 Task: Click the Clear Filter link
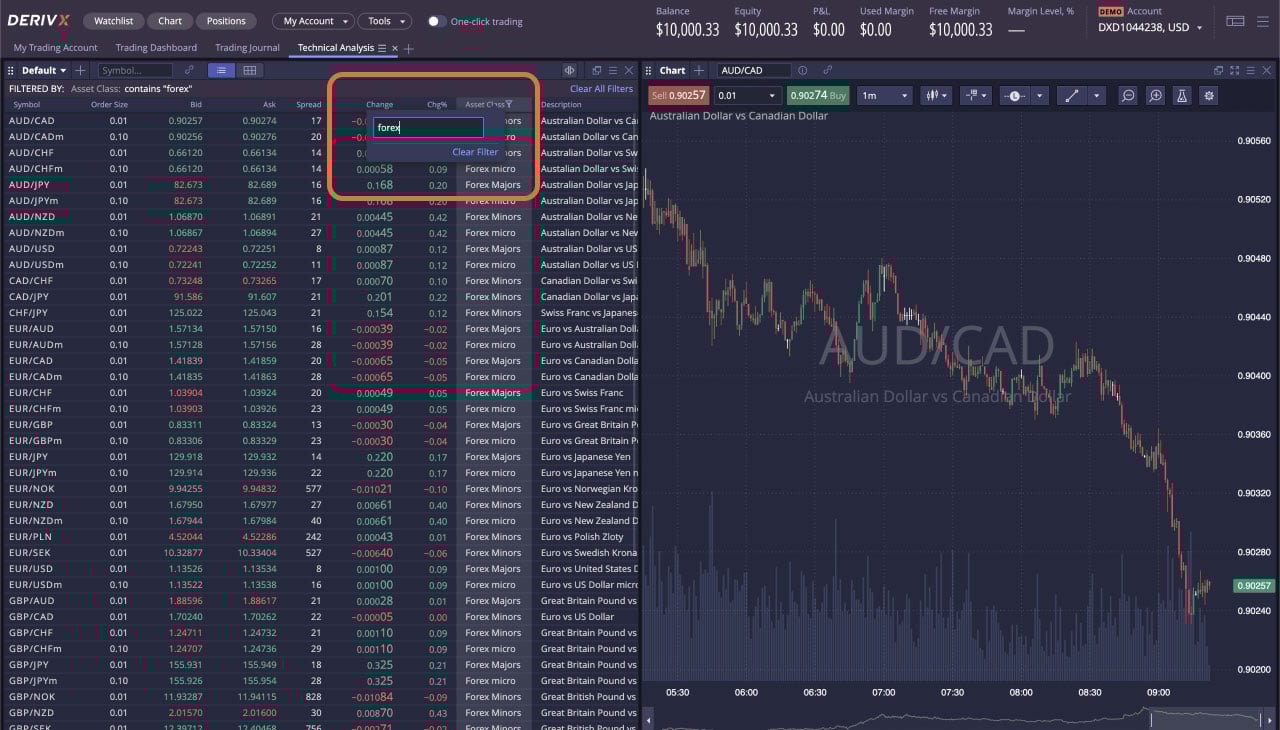pos(474,152)
